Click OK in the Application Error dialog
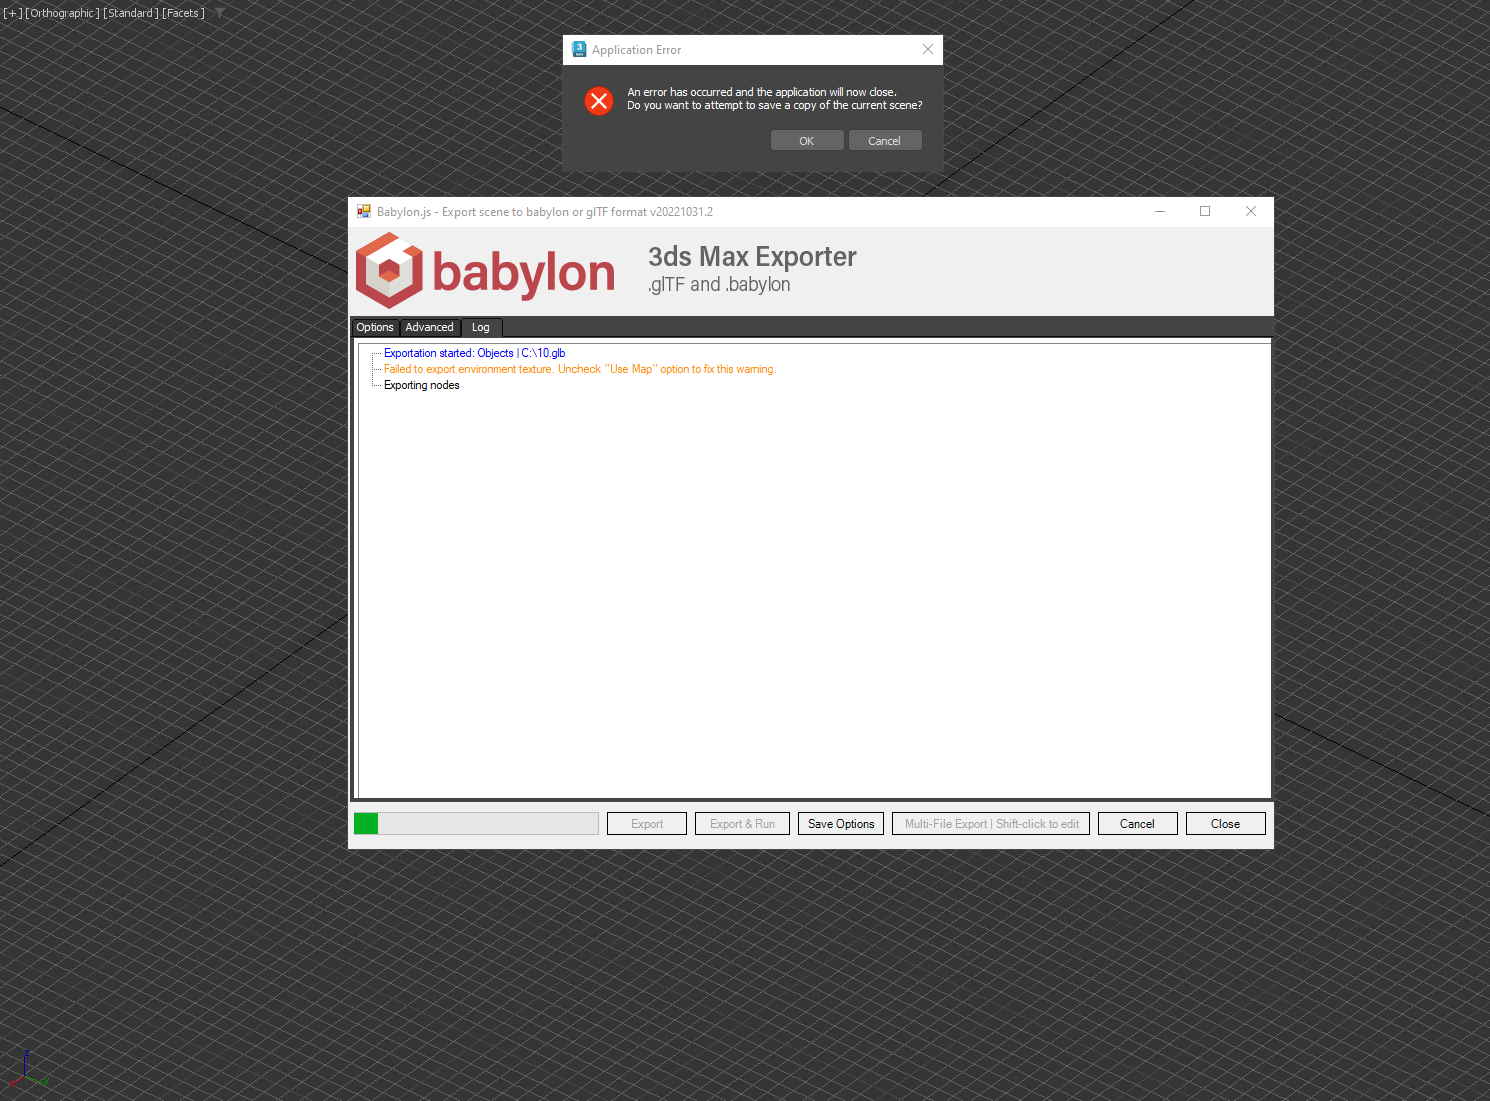This screenshot has height=1101, width=1490. click(x=807, y=141)
